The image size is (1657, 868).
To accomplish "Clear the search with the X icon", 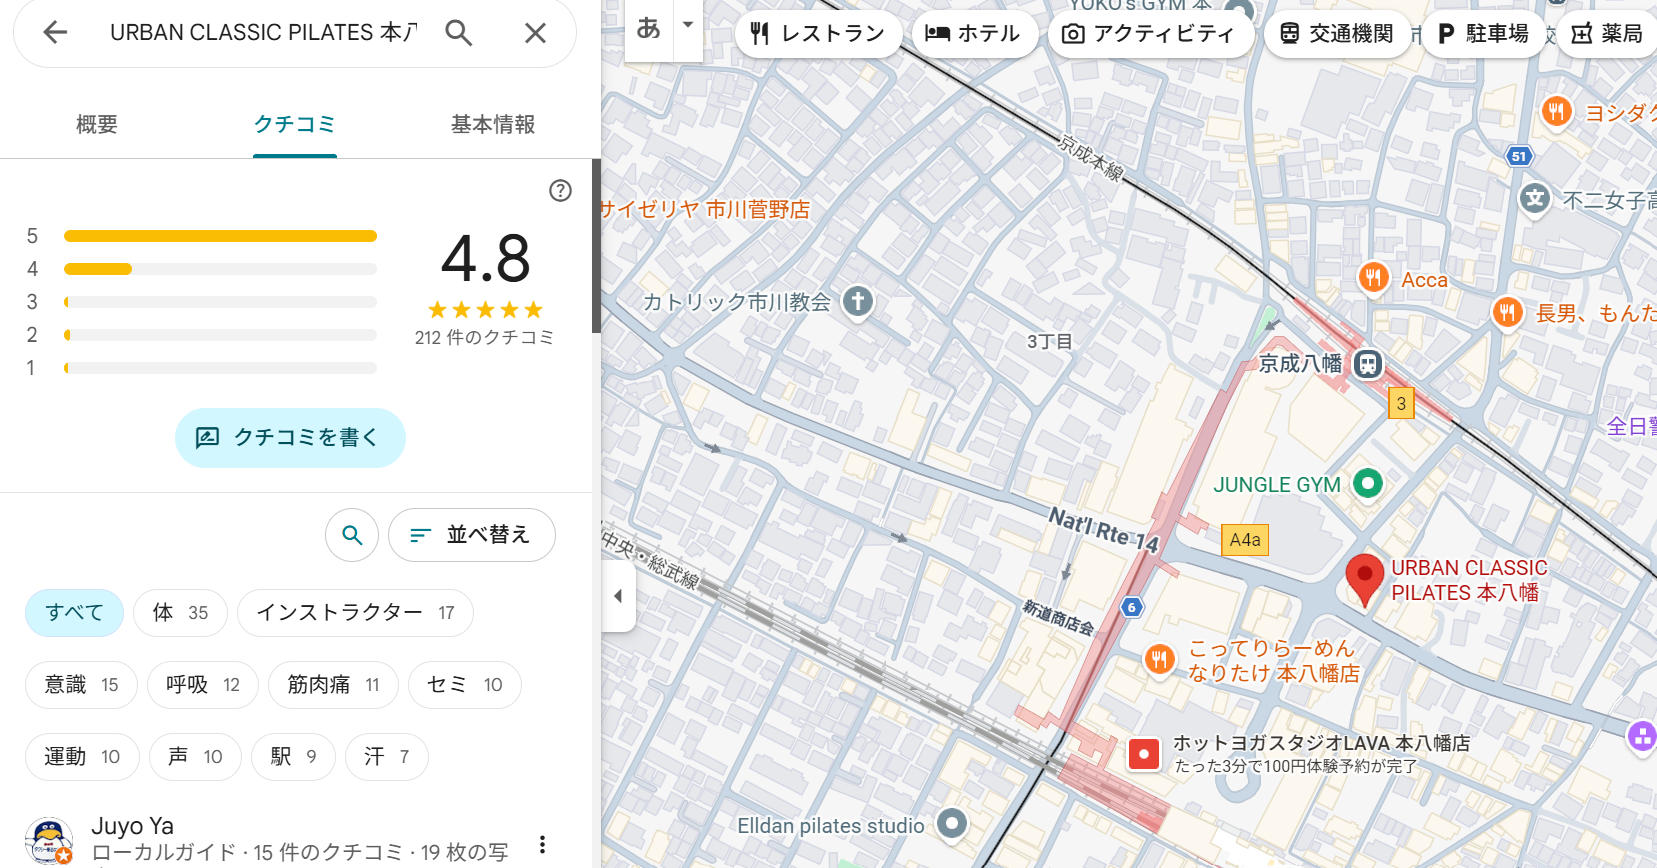I will [535, 33].
